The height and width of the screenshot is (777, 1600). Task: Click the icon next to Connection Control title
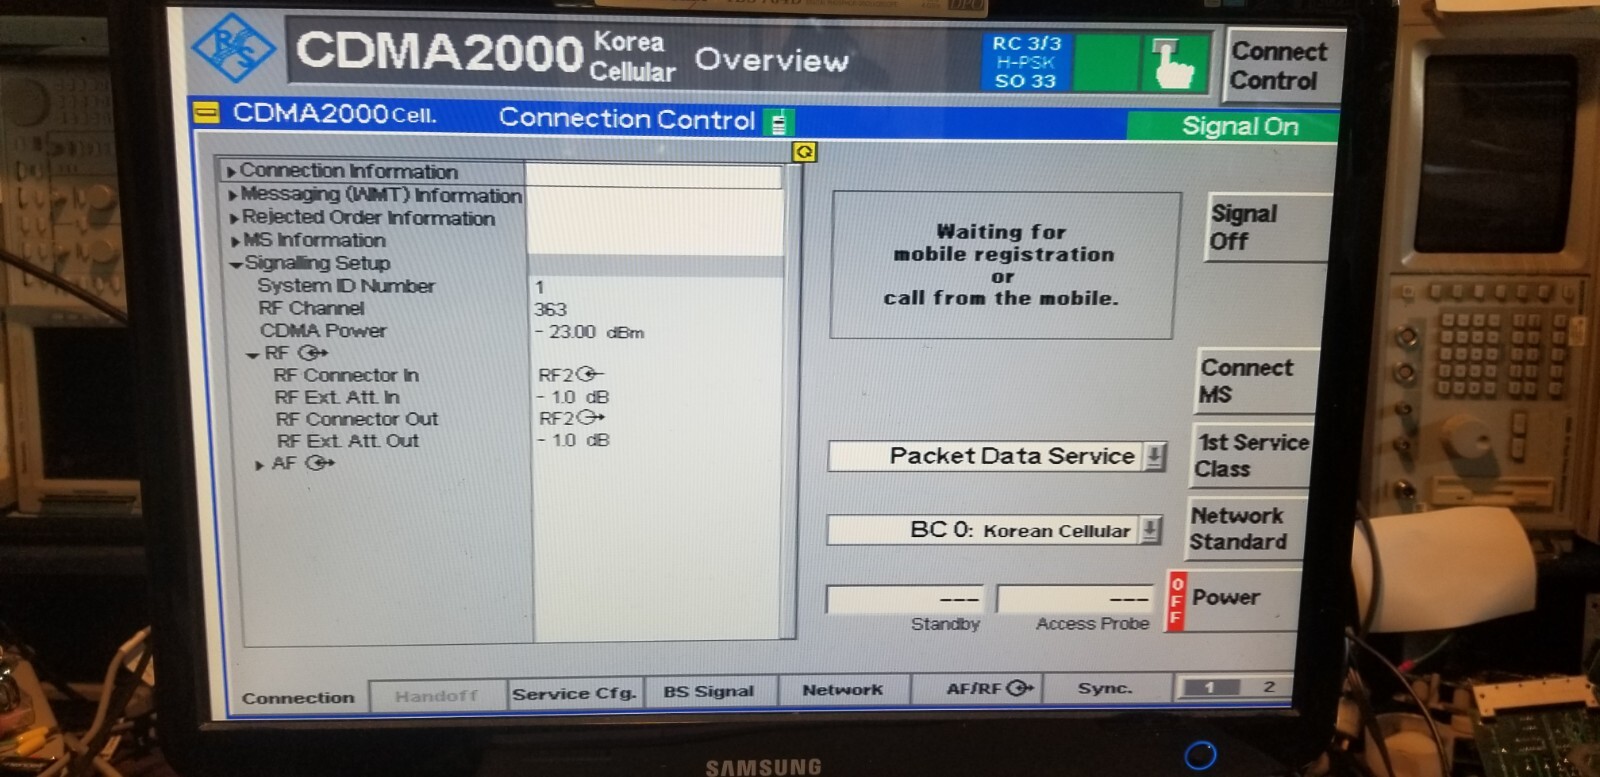(x=778, y=122)
